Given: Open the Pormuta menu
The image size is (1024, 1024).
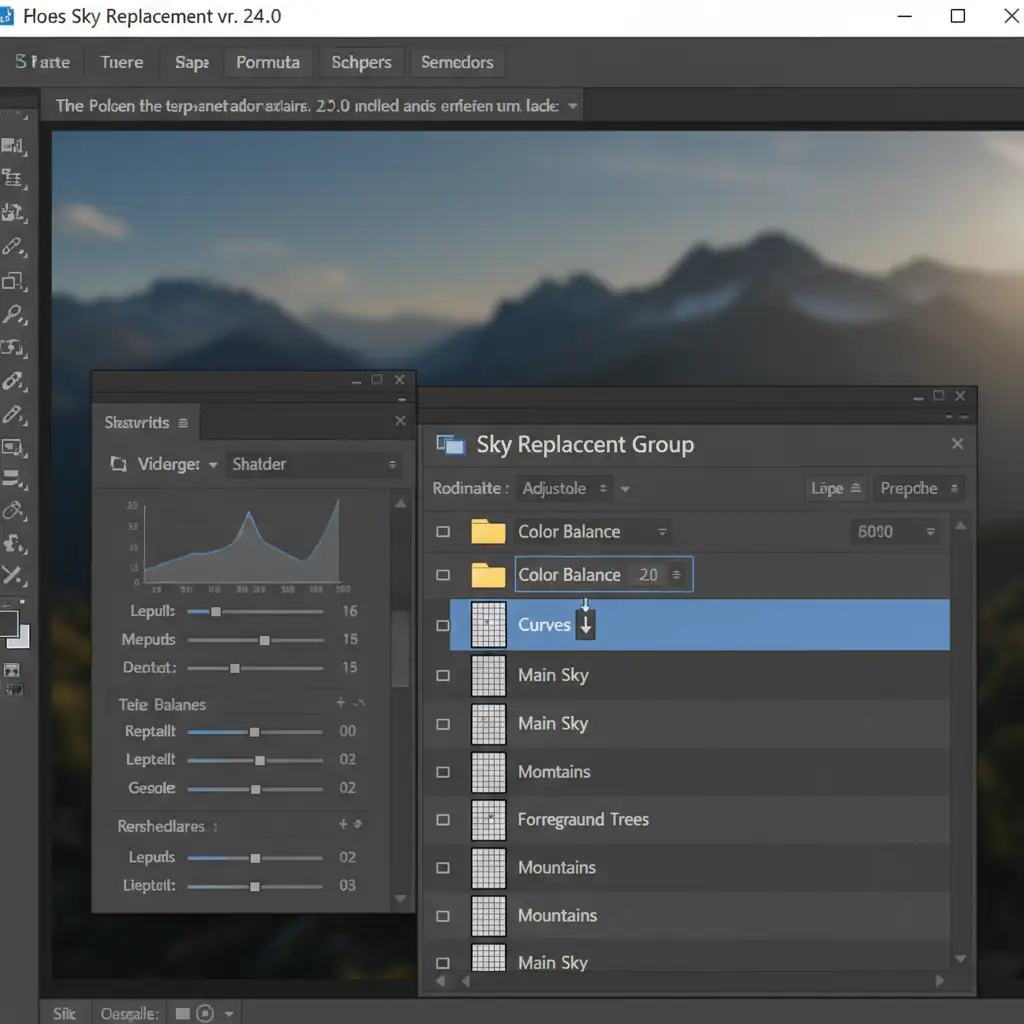Looking at the screenshot, I should [267, 62].
